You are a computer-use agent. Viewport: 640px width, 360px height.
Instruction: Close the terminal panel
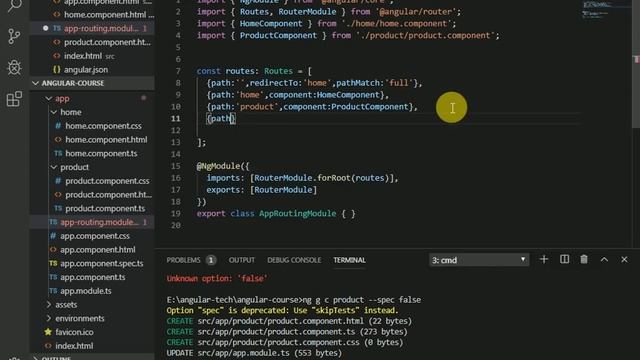tap(624, 260)
